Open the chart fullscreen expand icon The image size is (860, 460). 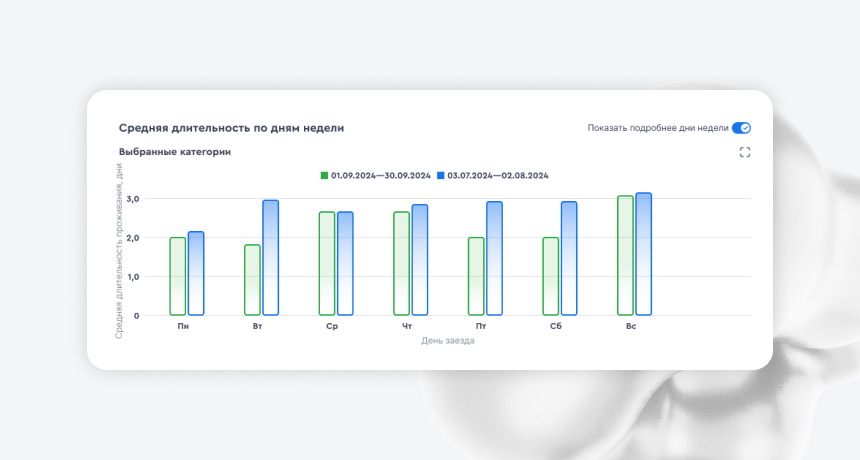[744, 152]
